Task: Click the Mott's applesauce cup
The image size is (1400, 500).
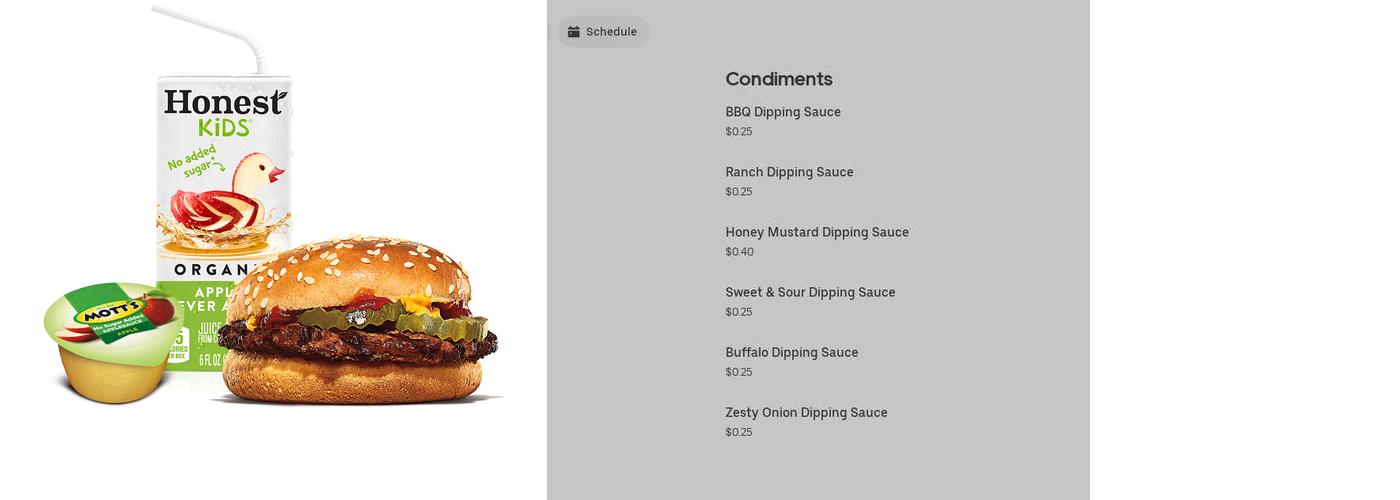Action: point(112,342)
